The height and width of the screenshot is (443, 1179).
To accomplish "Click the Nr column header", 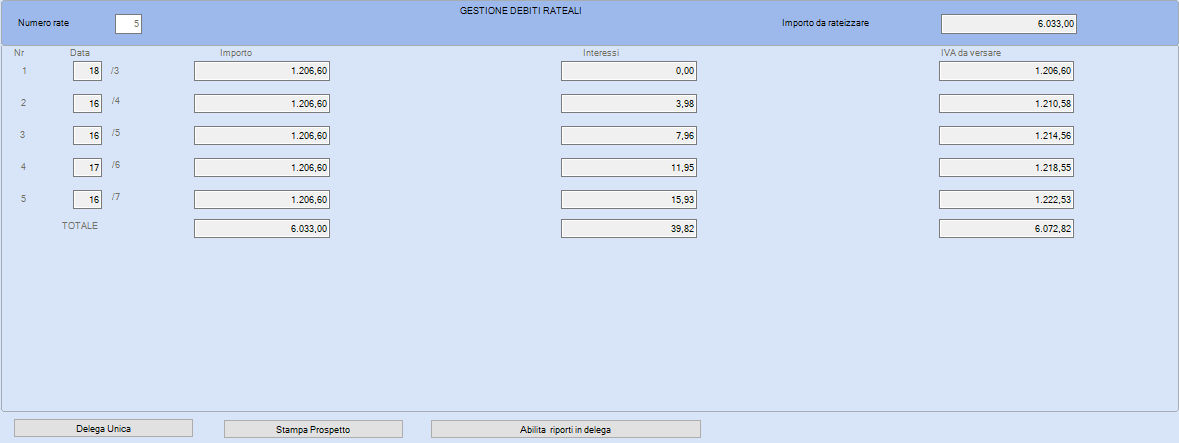I will click(19, 53).
